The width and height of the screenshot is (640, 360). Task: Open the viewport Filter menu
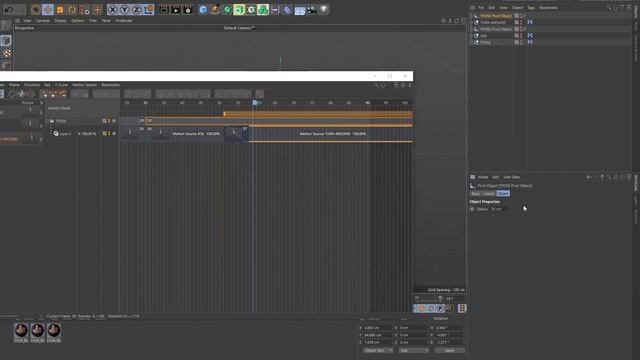93,20
